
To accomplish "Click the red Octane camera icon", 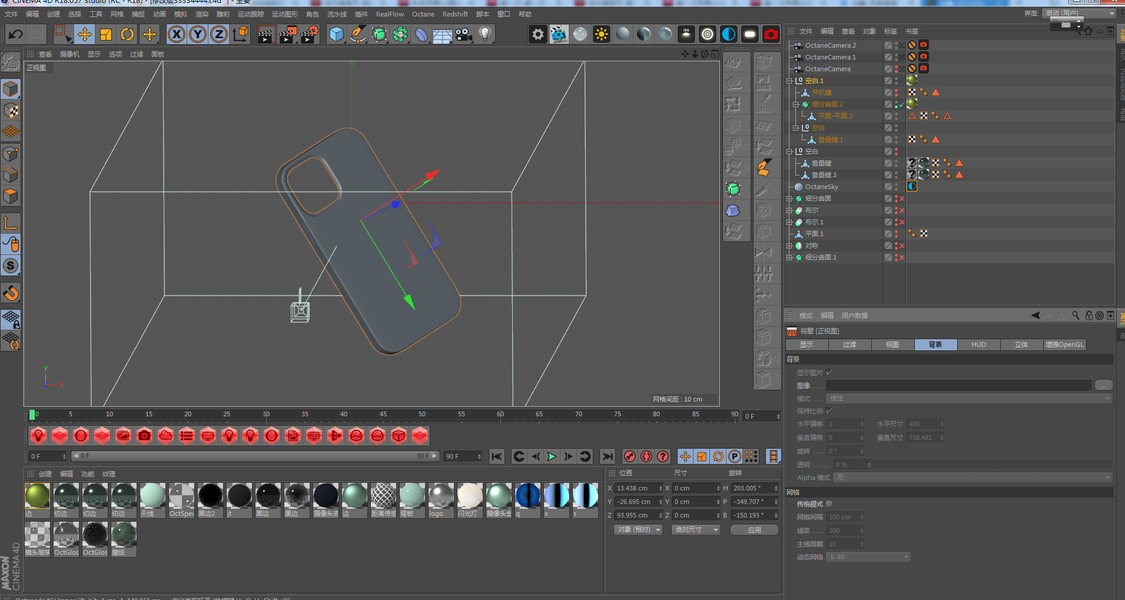I will [x=771, y=34].
